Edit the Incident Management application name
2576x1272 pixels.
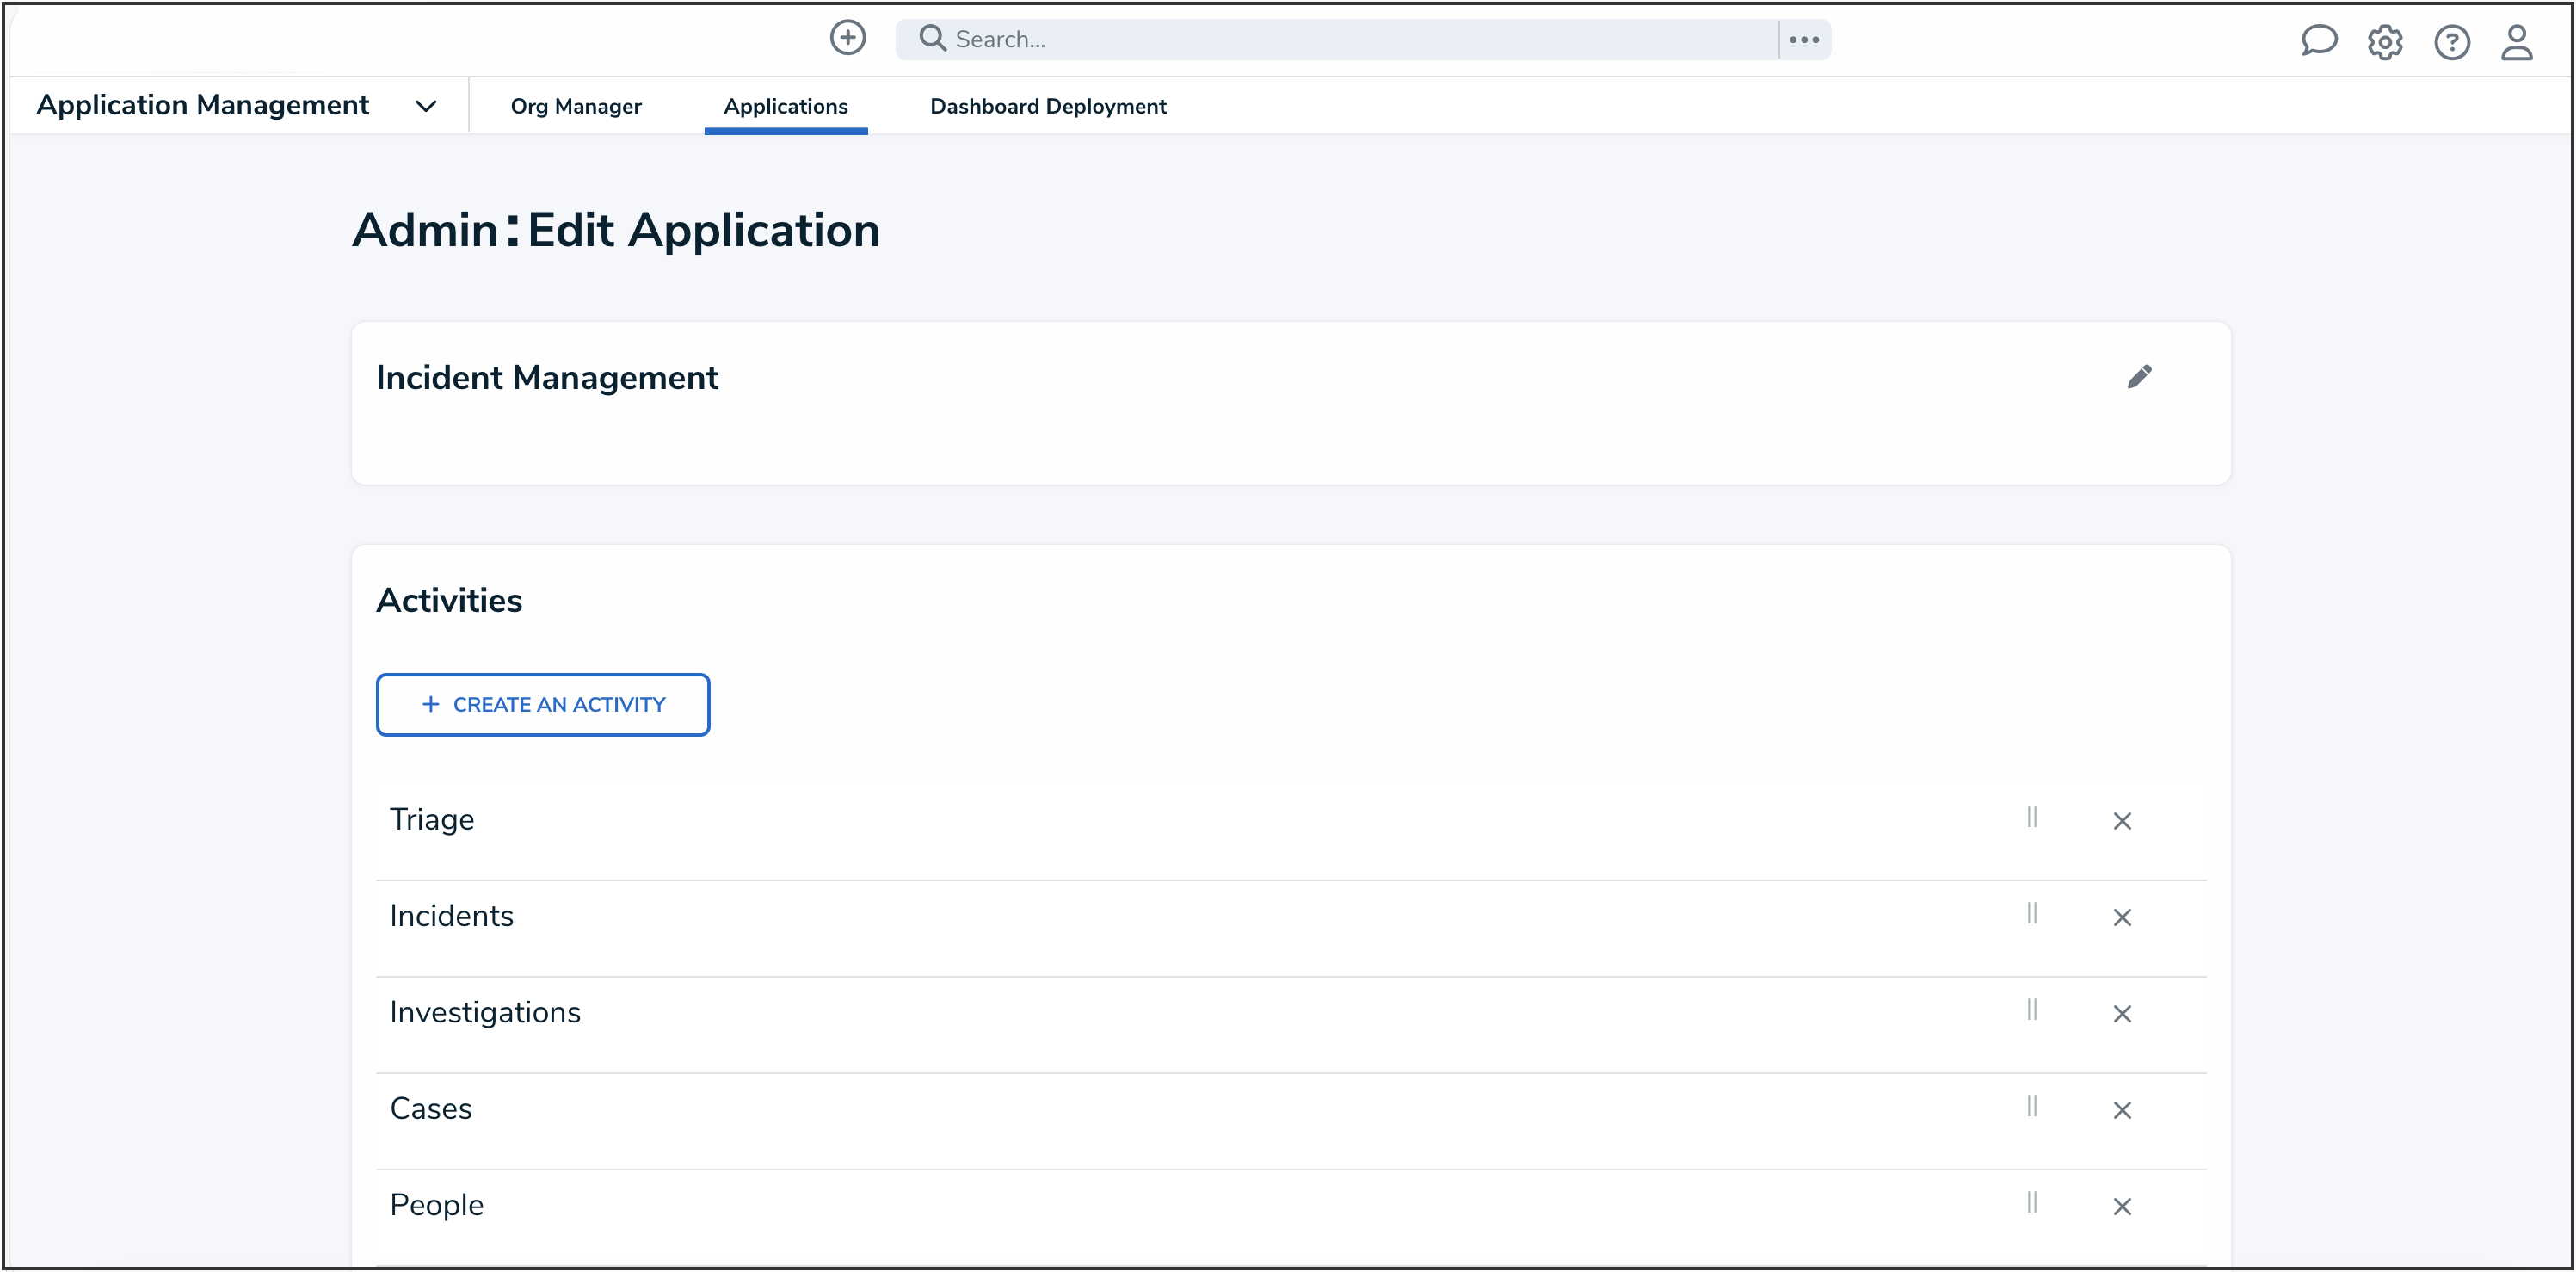pos(2141,376)
